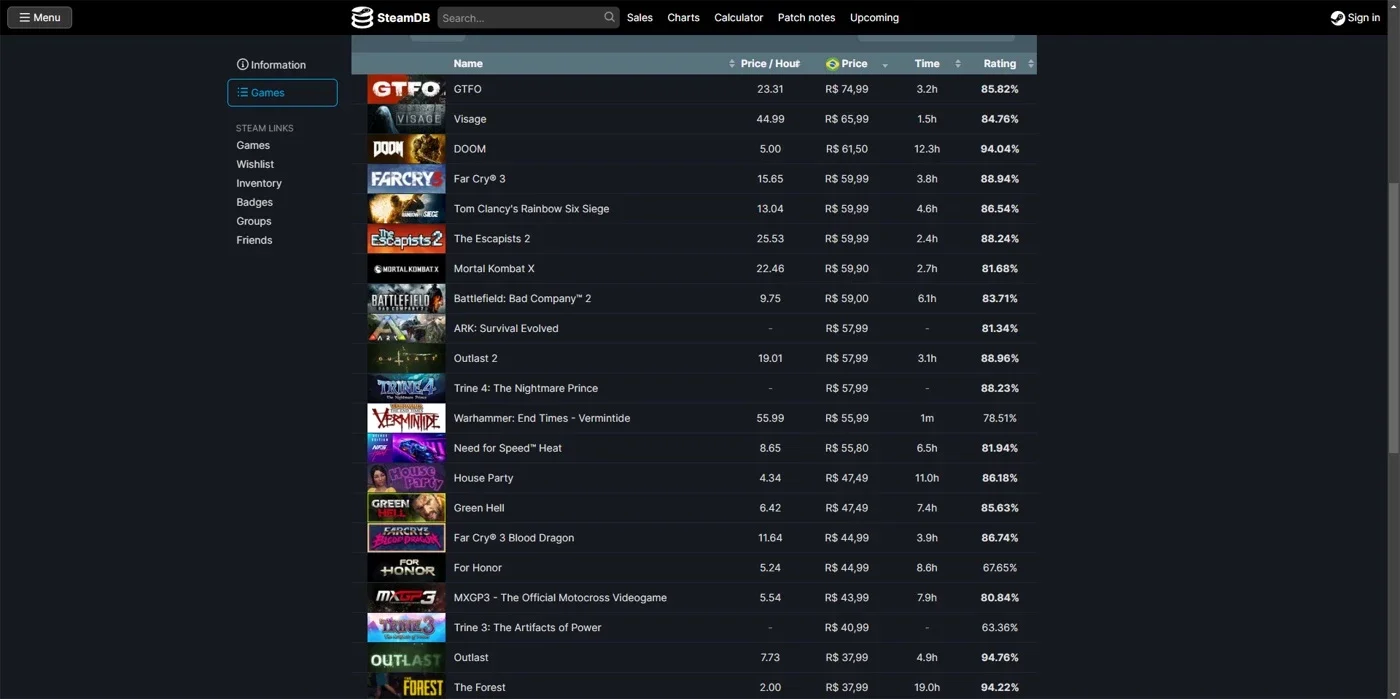
Task: Open the Inventory link
Action: coord(259,183)
